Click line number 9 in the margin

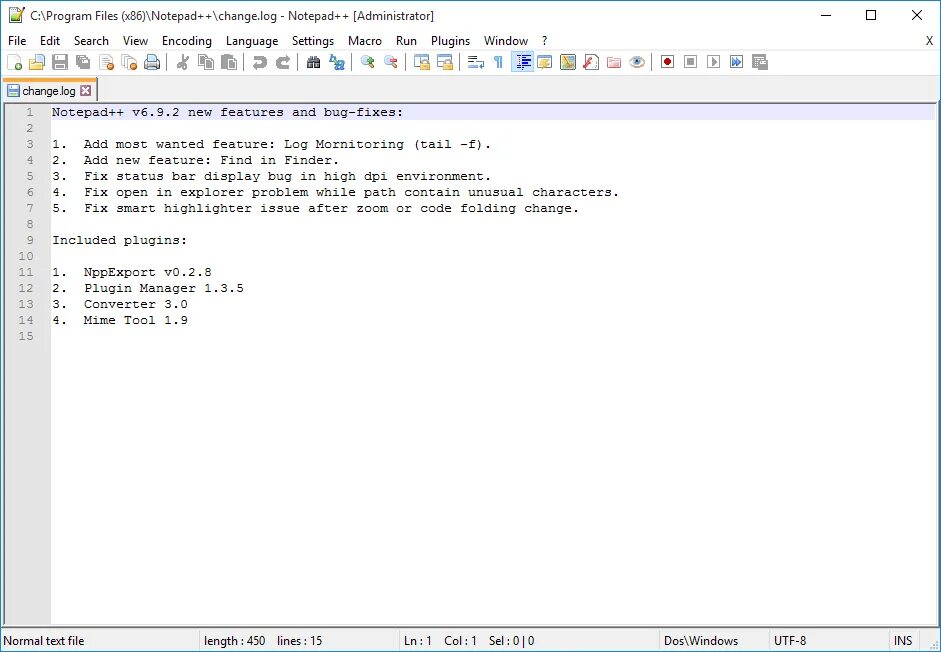[x=30, y=240]
